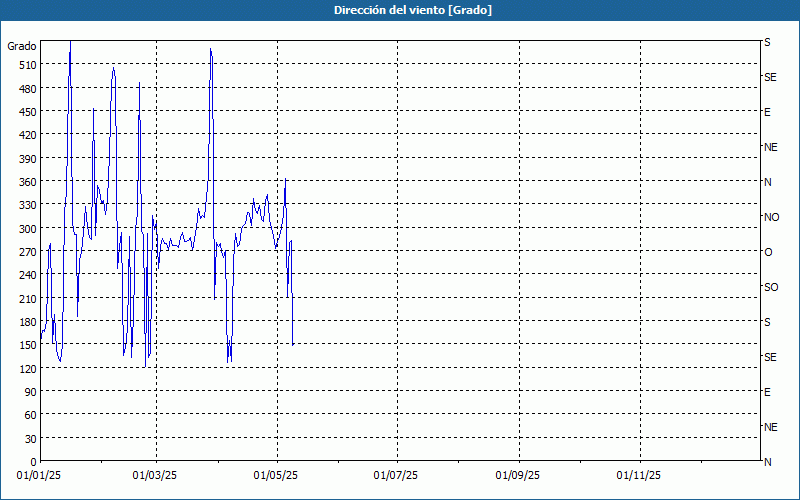Click the O compass label at 270
Image resolution: width=800 pixels, height=500 pixels.
[x=768, y=253]
